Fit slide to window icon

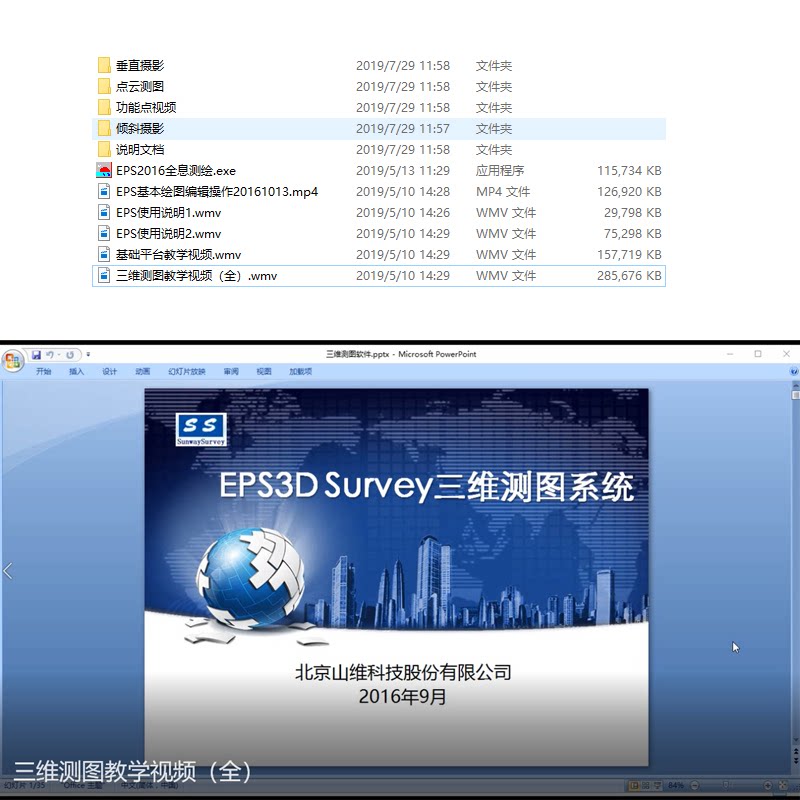tap(783, 786)
